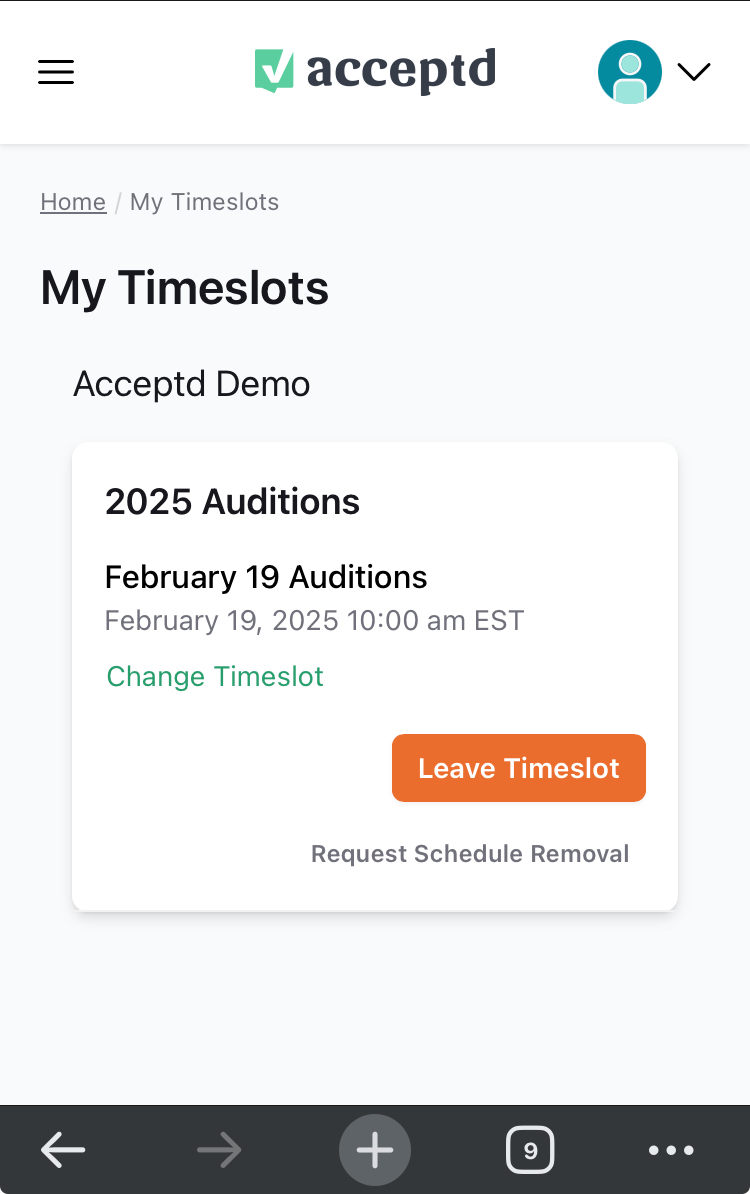The width and height of the screenshot is (750, 1194).
Task: Click Request Schedule Removal
Action: [470, 854]
